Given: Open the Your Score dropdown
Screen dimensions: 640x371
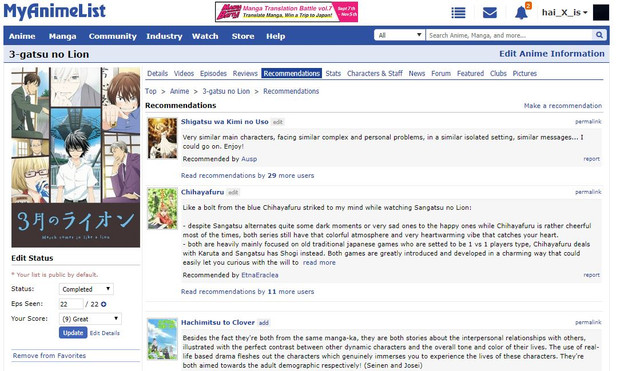Looking at the screenshot, I should pos(90,319).
